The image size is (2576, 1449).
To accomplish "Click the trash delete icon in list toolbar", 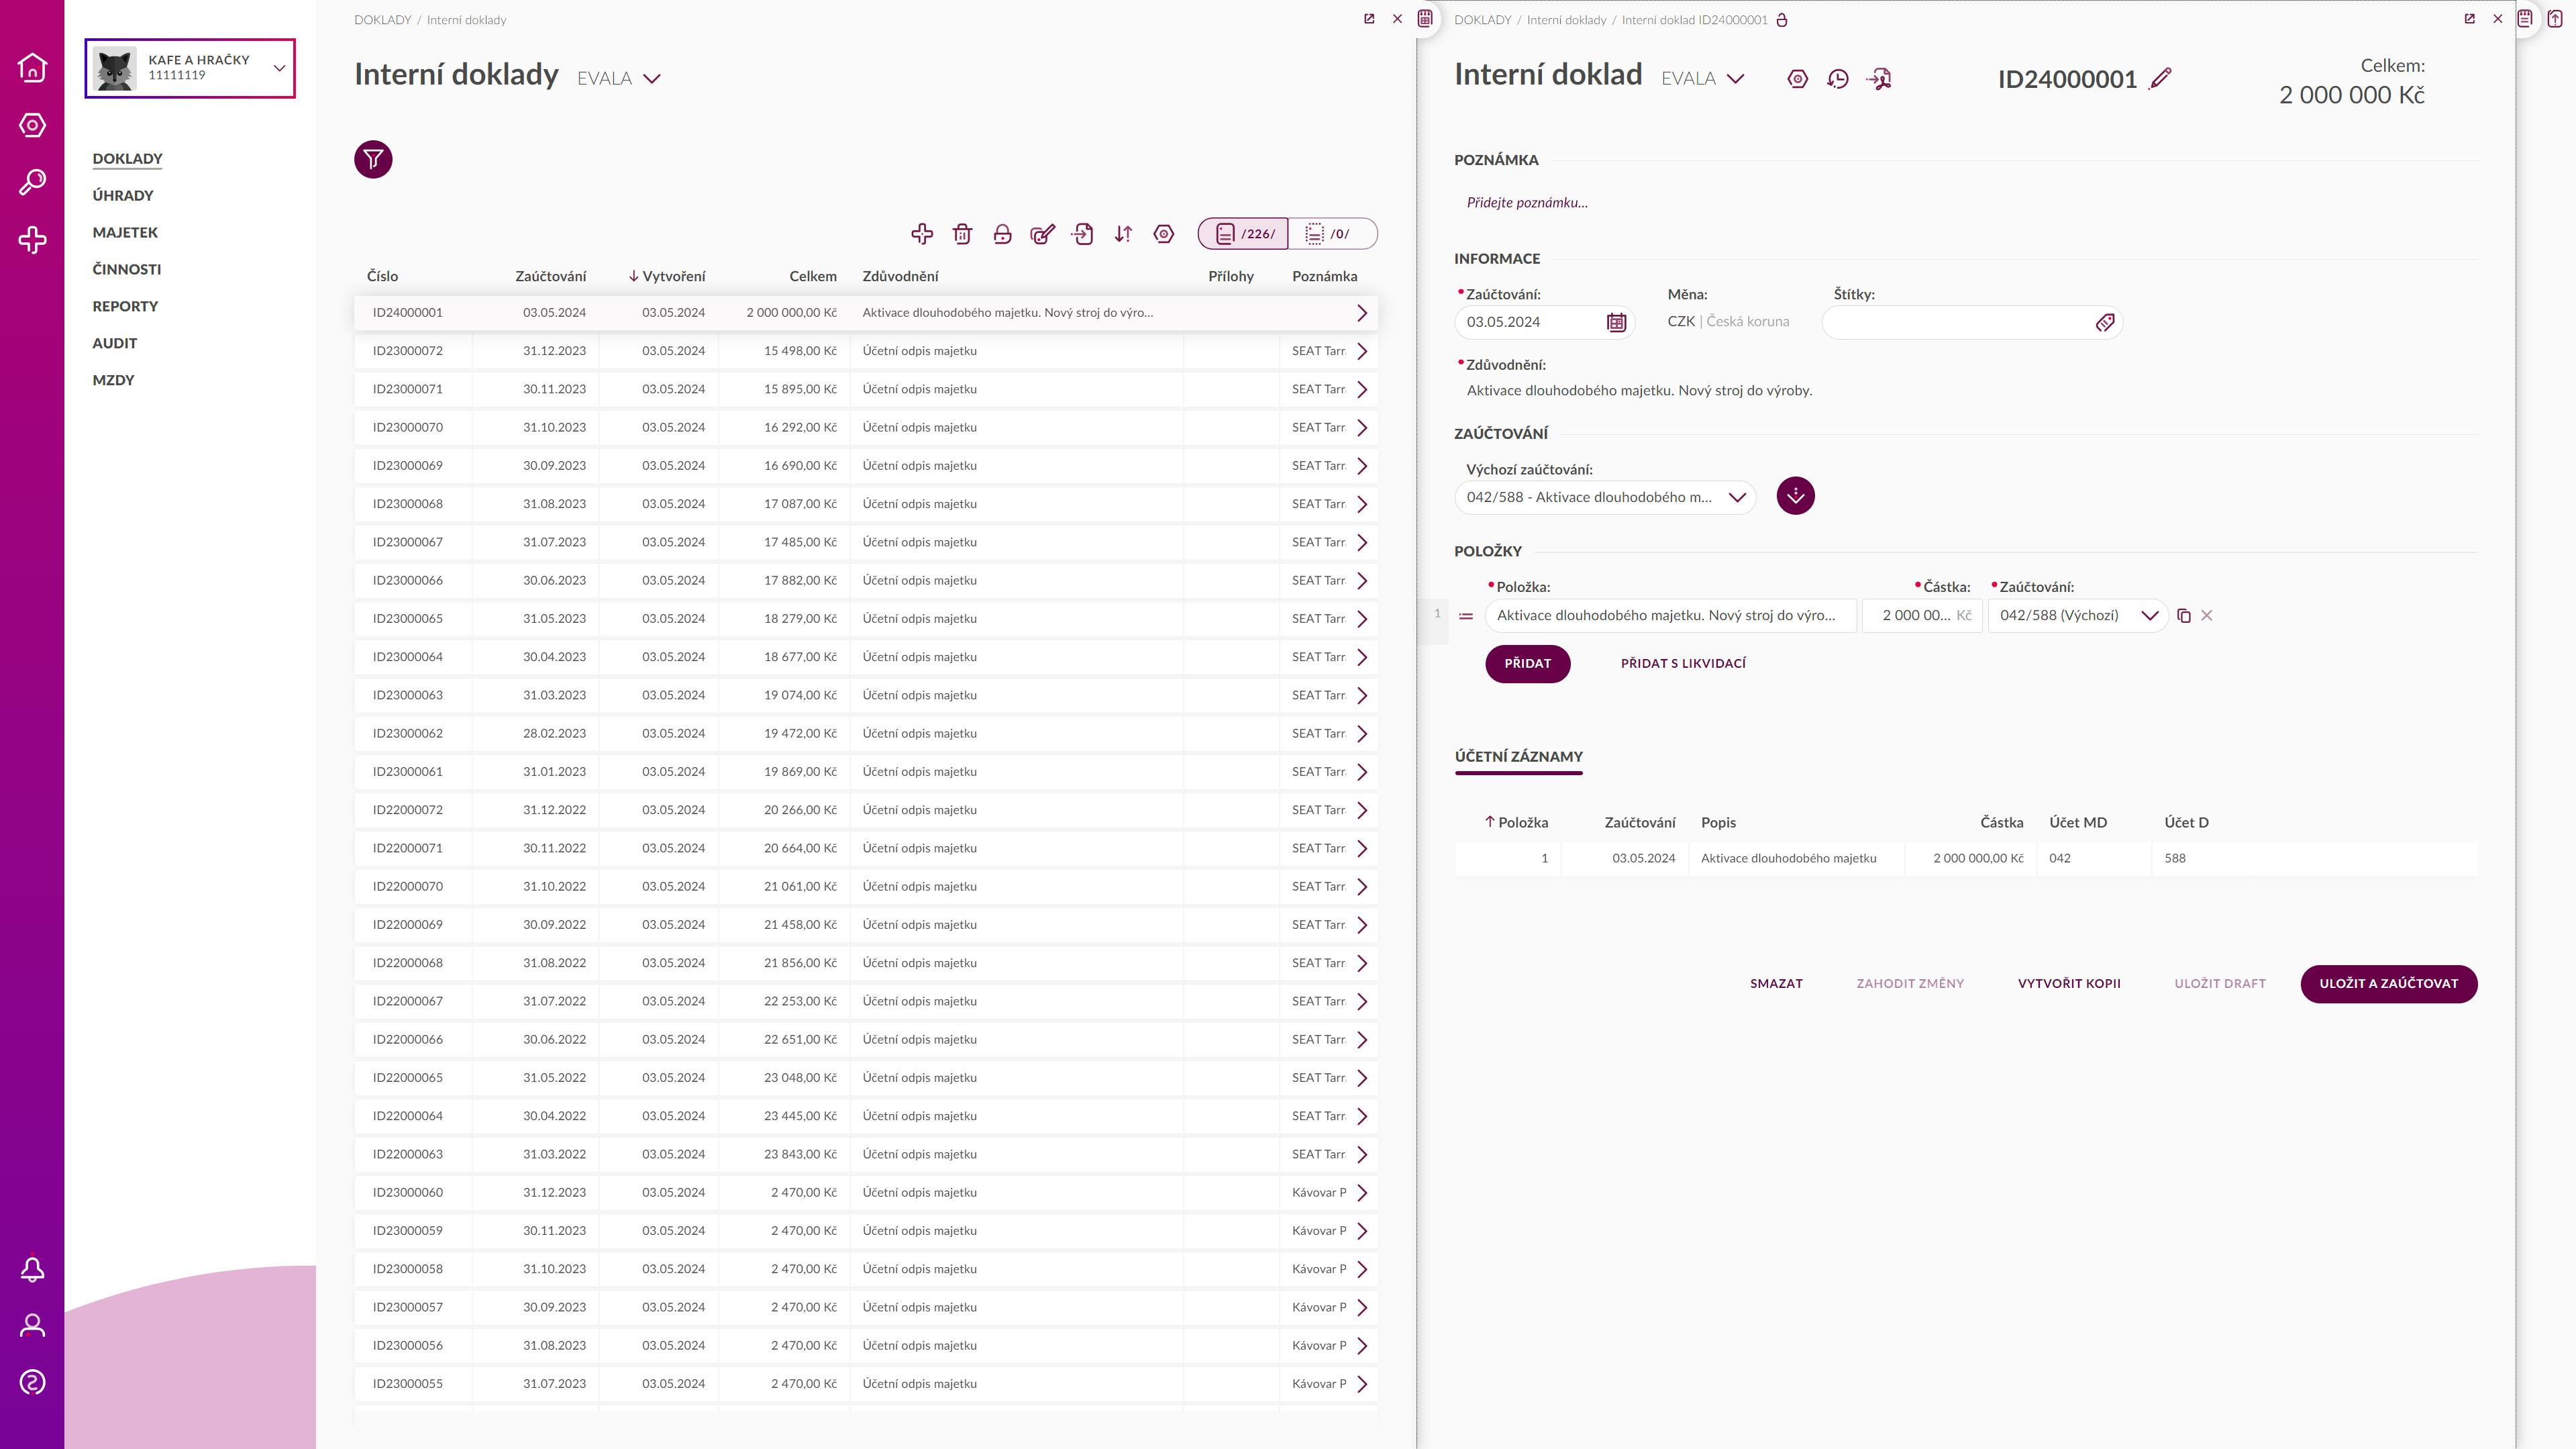I will (962, 234).
